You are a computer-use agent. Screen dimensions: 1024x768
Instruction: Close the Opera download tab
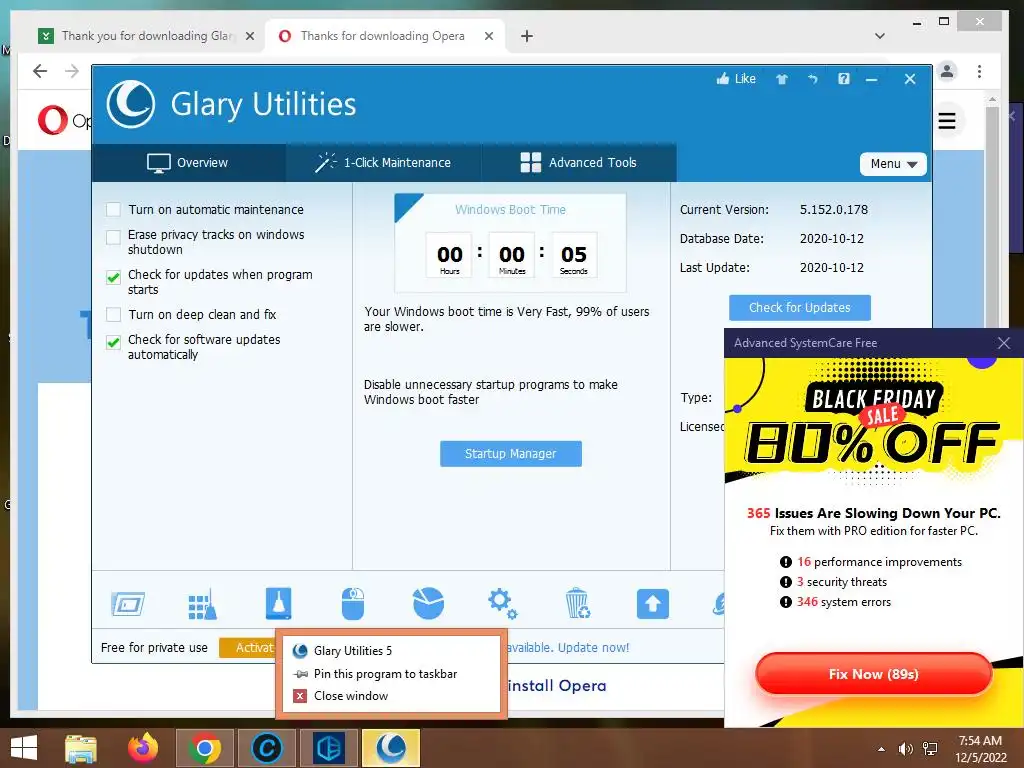pos(488,36)
